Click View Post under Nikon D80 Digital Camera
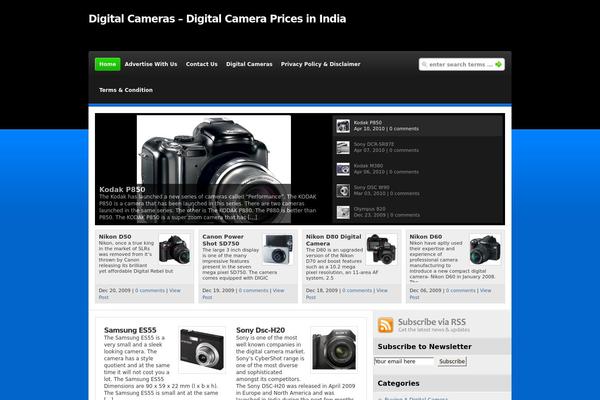Screen dimensions: 600x400 pos(382,291)
